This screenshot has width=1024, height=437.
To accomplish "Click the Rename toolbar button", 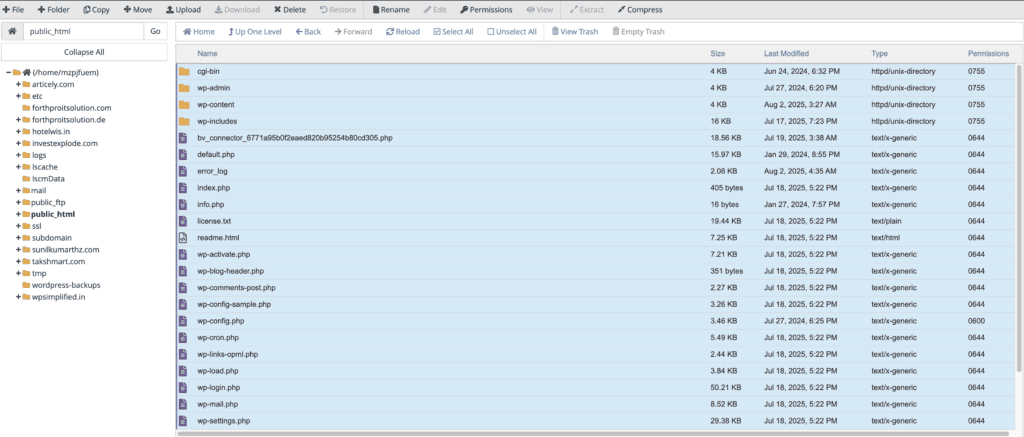I will tap(391, 10).
